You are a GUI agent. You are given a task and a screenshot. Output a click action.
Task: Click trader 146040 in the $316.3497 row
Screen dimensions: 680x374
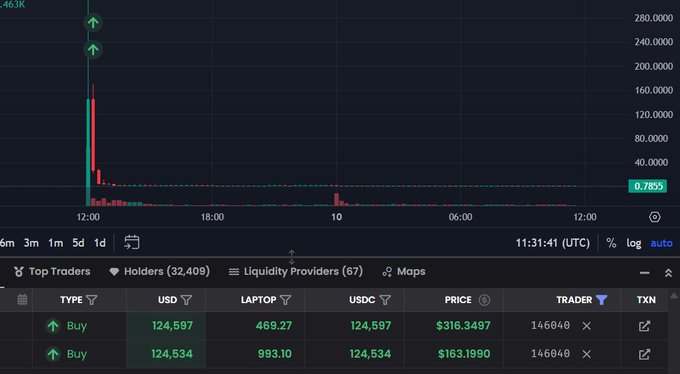coord(550,325)
